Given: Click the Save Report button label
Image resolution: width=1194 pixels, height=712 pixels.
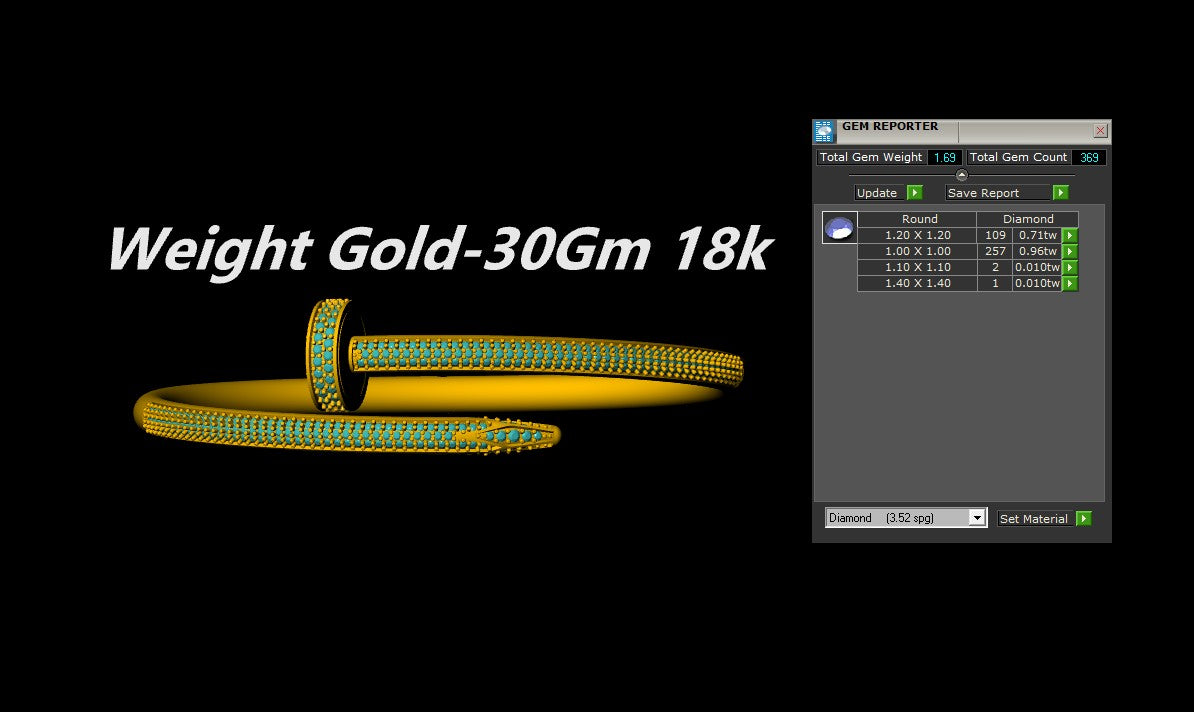Looking at the screenshot, I should [x=984, y=193].
